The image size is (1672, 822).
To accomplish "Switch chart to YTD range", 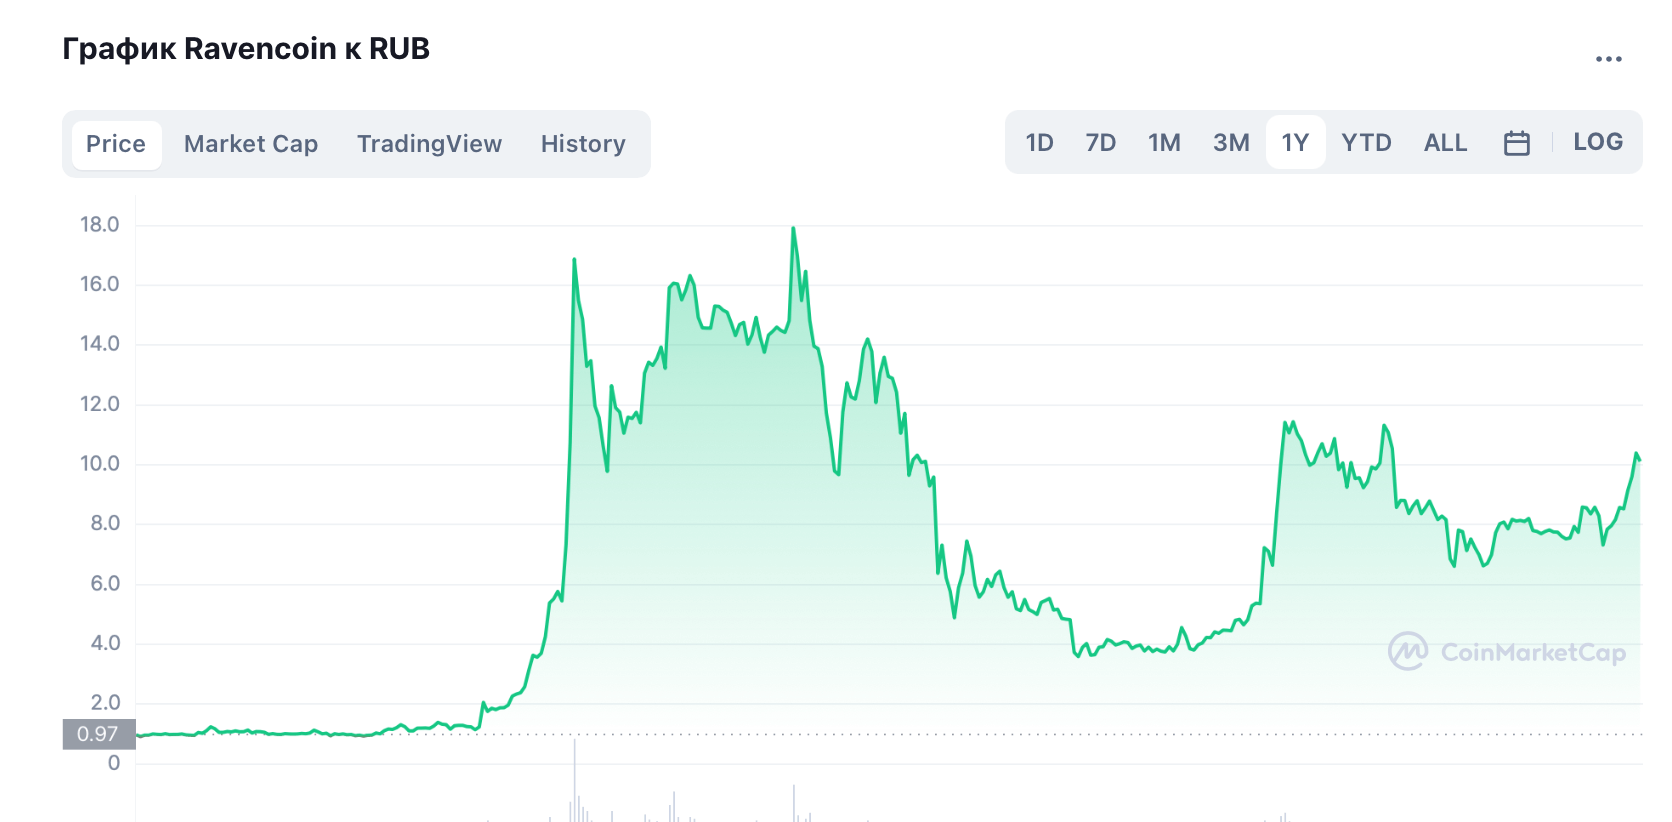I will pyautogui.click(x=1366, y=143).
